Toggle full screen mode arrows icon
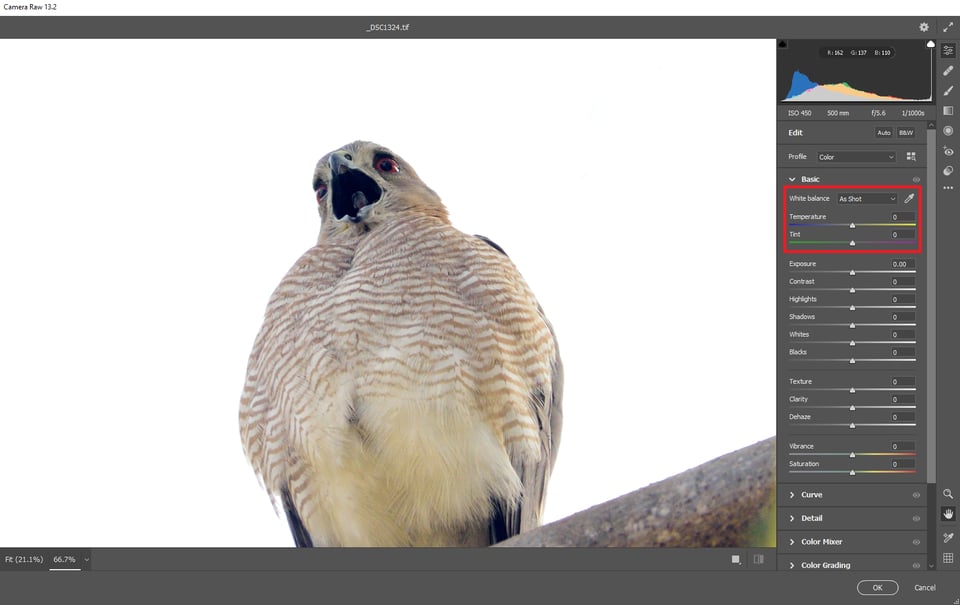The height and width of the screenshot is (605, 960). tap(948, 27)
